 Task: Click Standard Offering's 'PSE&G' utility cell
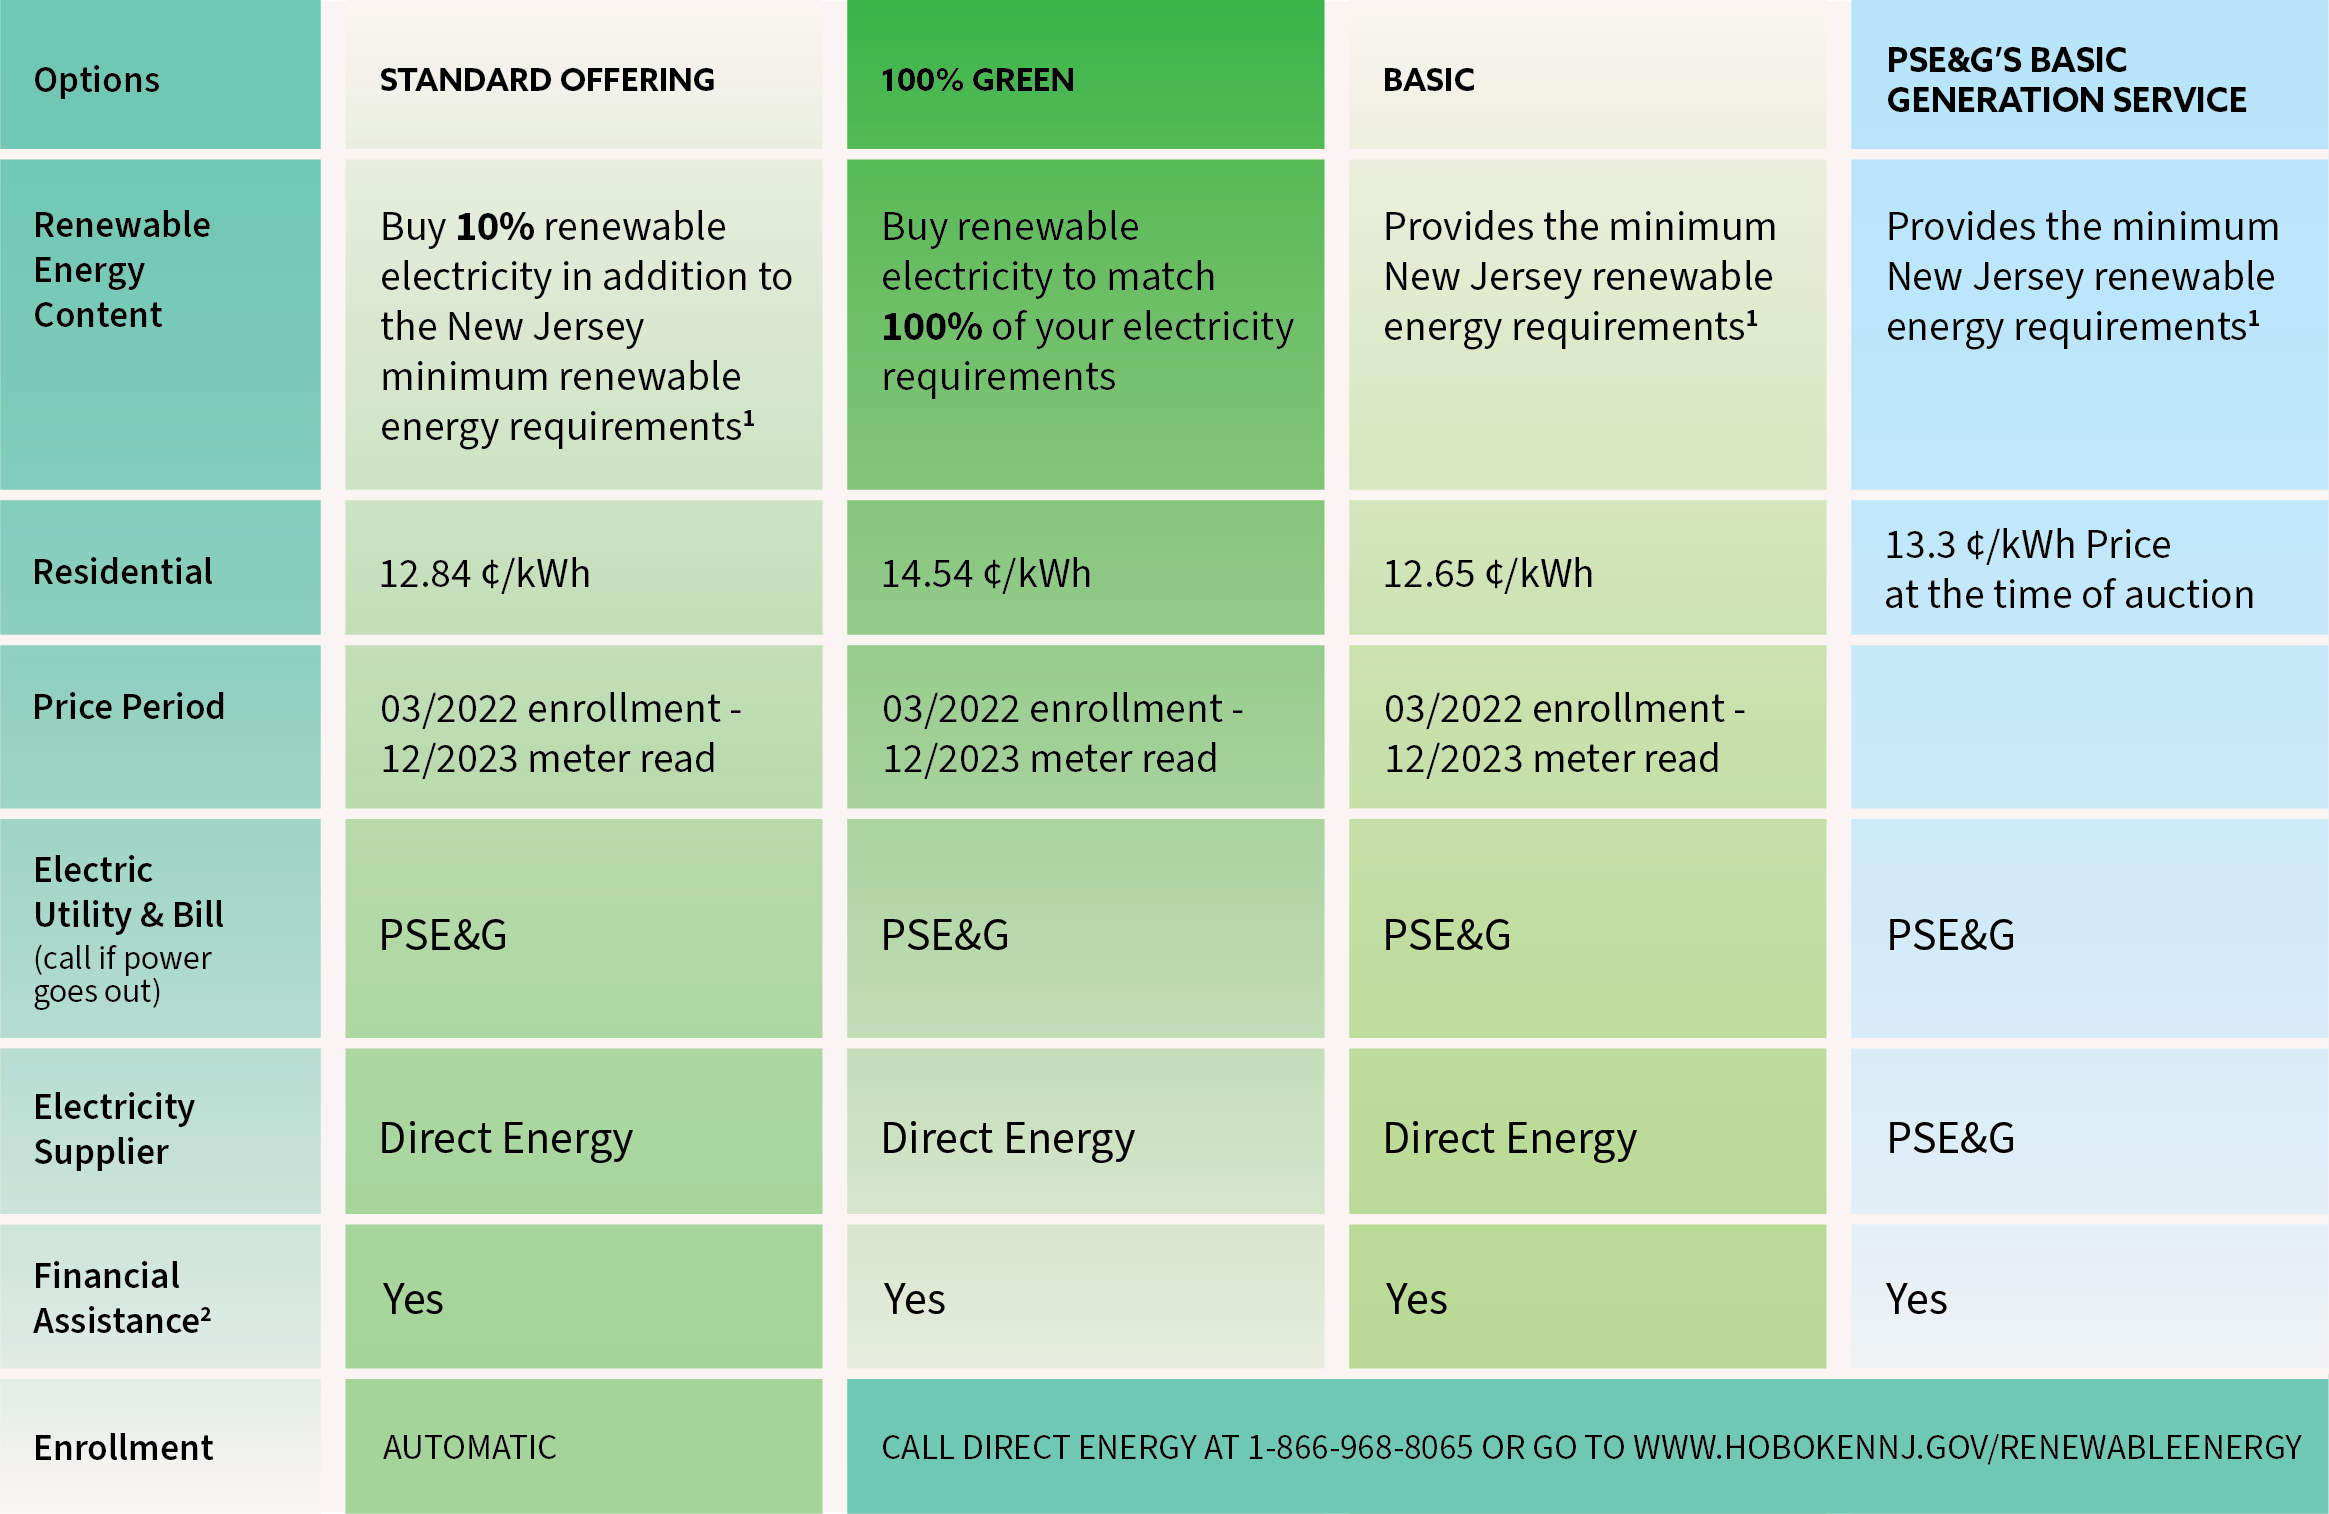pos(584,928)
